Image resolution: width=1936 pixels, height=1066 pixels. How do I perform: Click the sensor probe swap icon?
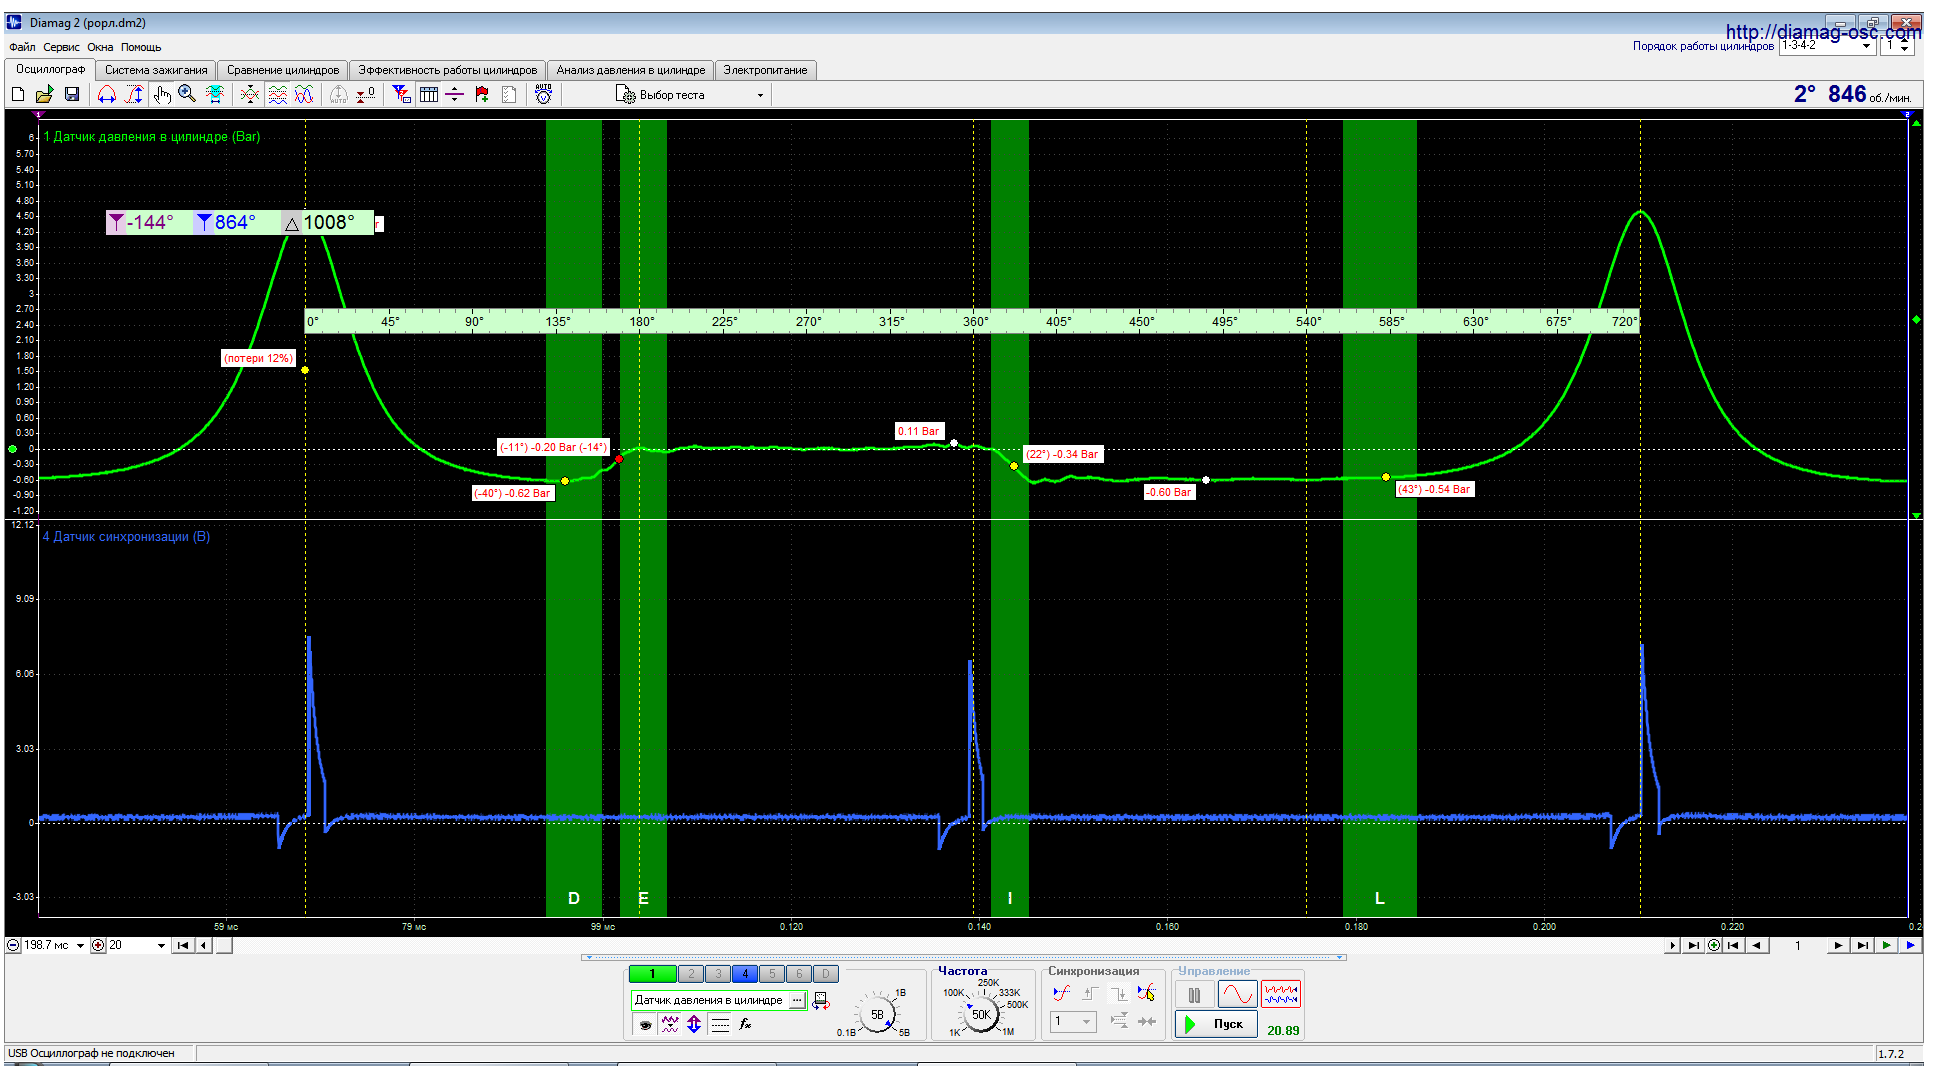point(821,1001)
